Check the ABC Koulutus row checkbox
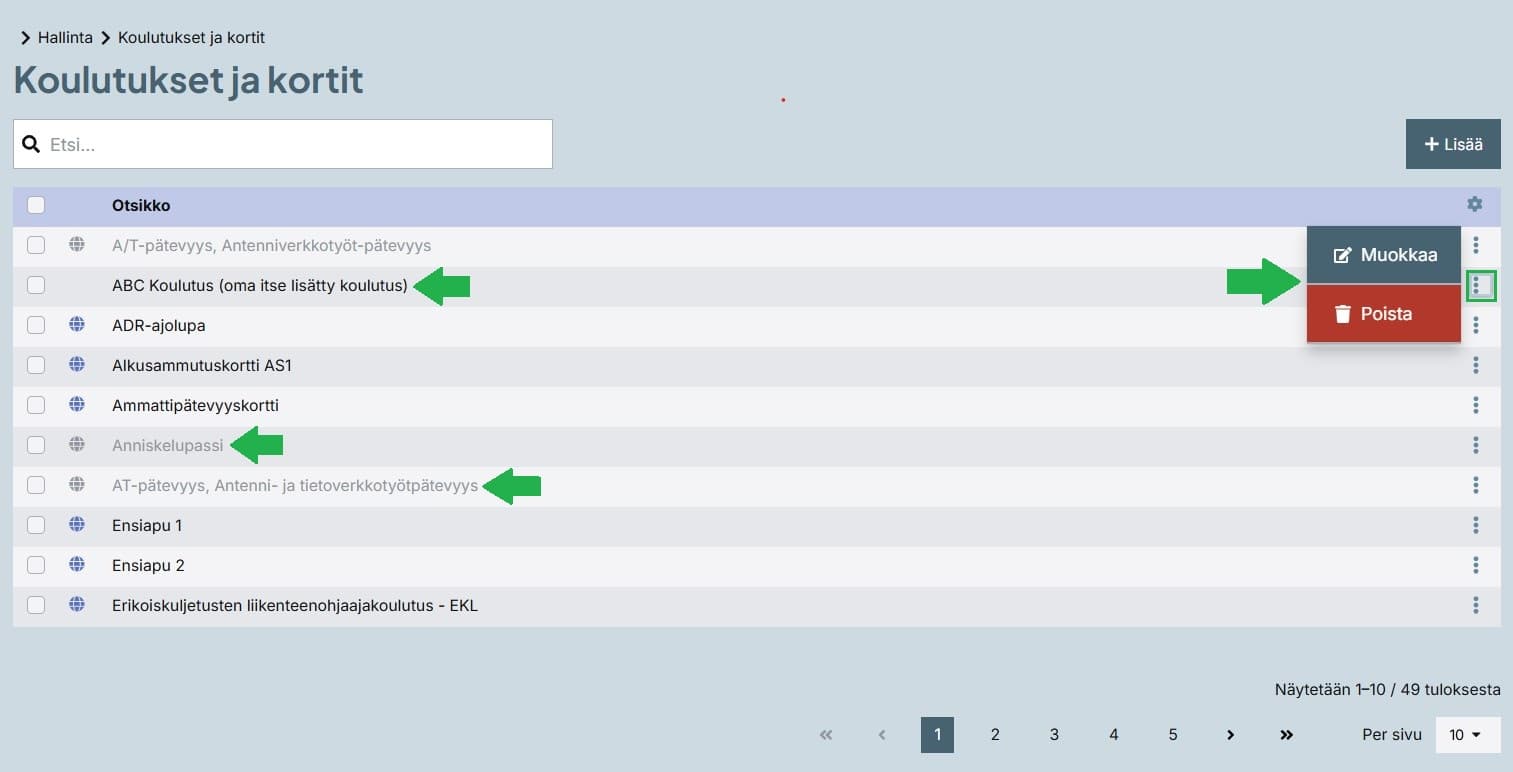The image size is (1513, 772). click(x=36, y=285)
